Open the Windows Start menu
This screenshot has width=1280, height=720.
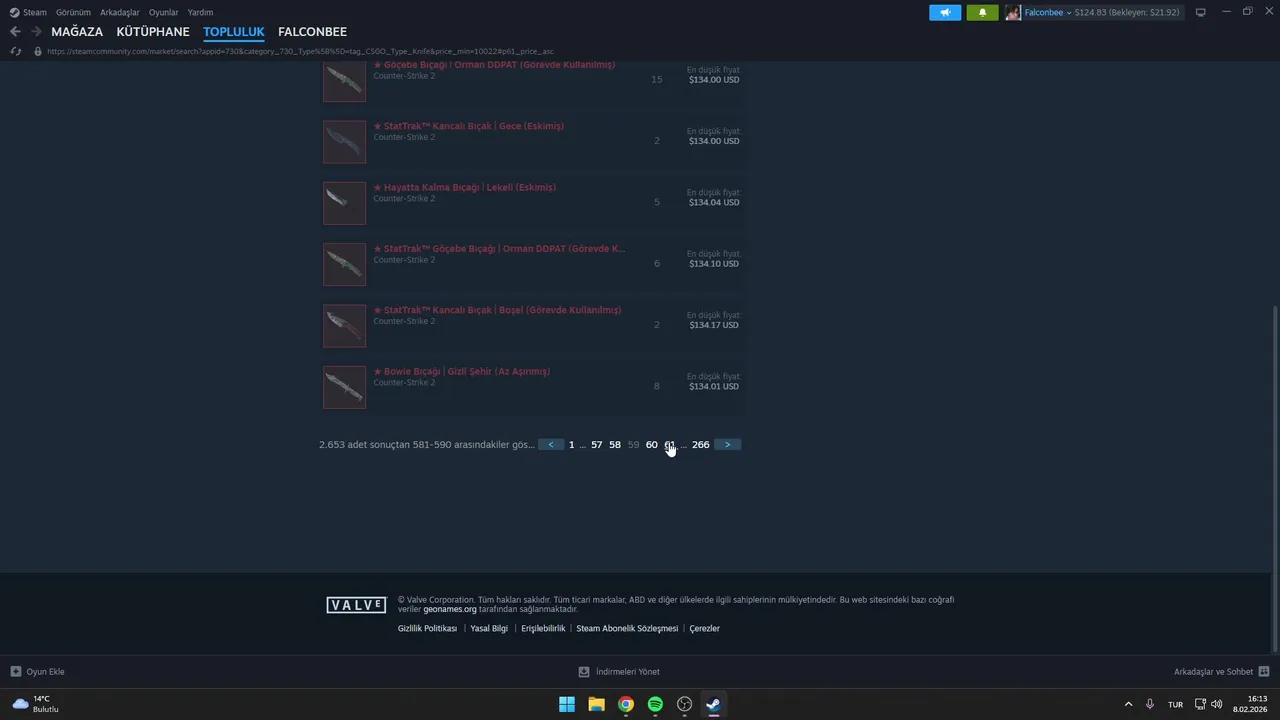(x=567, y=704)
